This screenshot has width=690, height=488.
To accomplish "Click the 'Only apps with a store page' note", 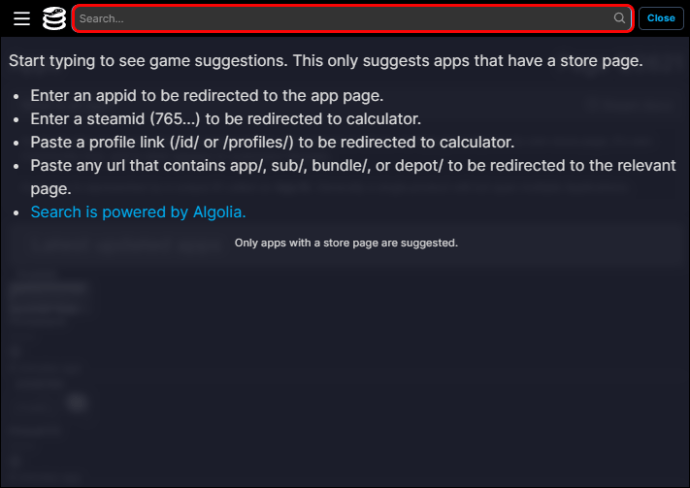I will tap(346, 243).
